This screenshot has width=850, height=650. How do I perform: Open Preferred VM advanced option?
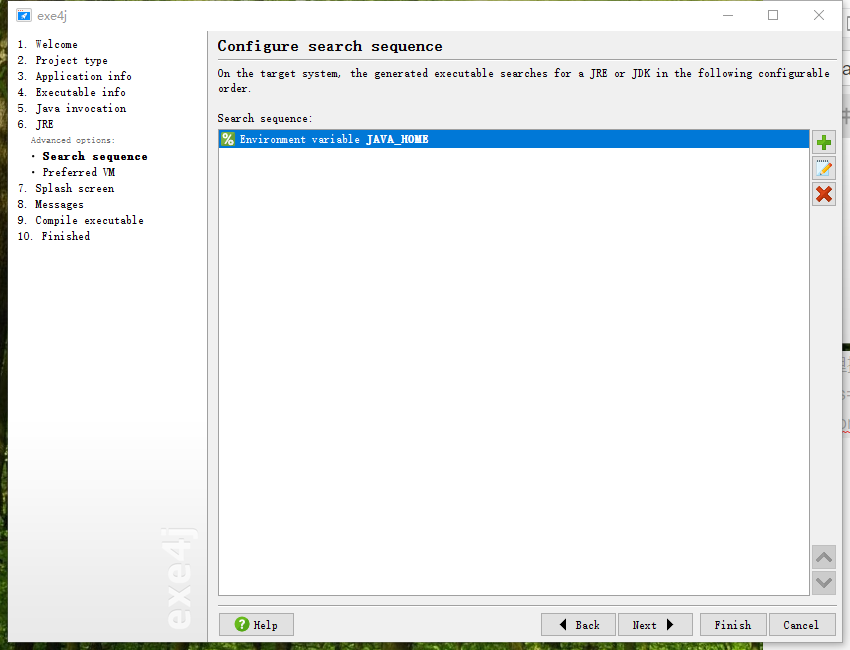click(x=79, y=172)
